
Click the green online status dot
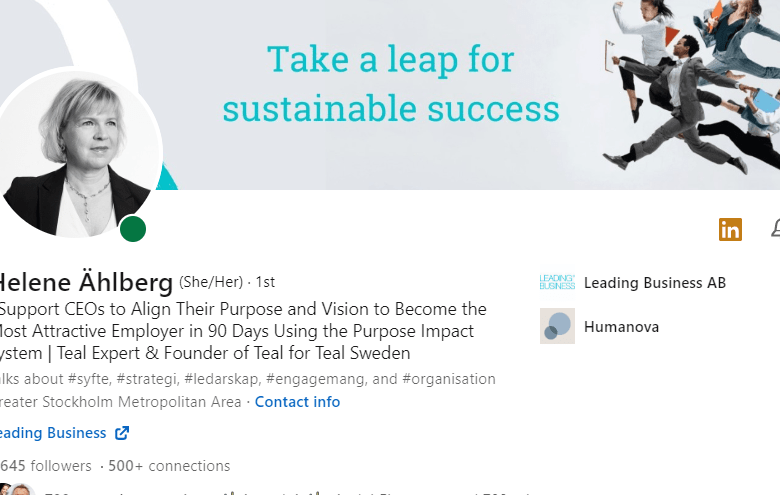coord(133,229)
